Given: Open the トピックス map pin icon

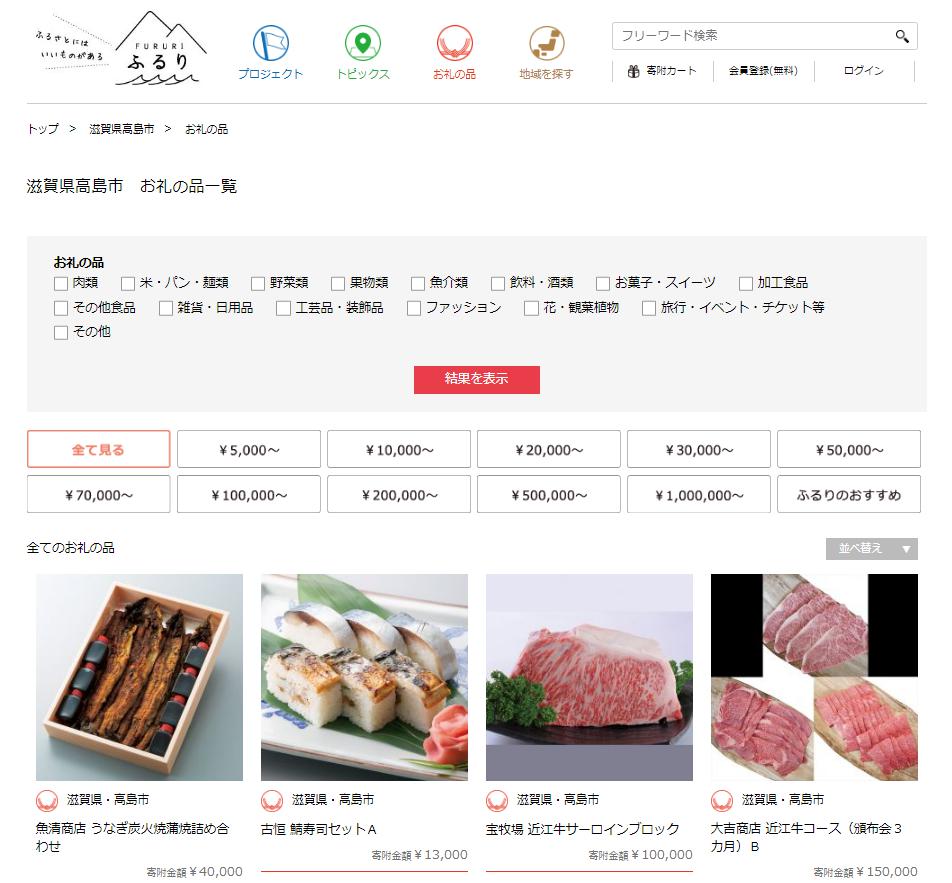Looking at the screenshot, I should (x=362, y=43).
